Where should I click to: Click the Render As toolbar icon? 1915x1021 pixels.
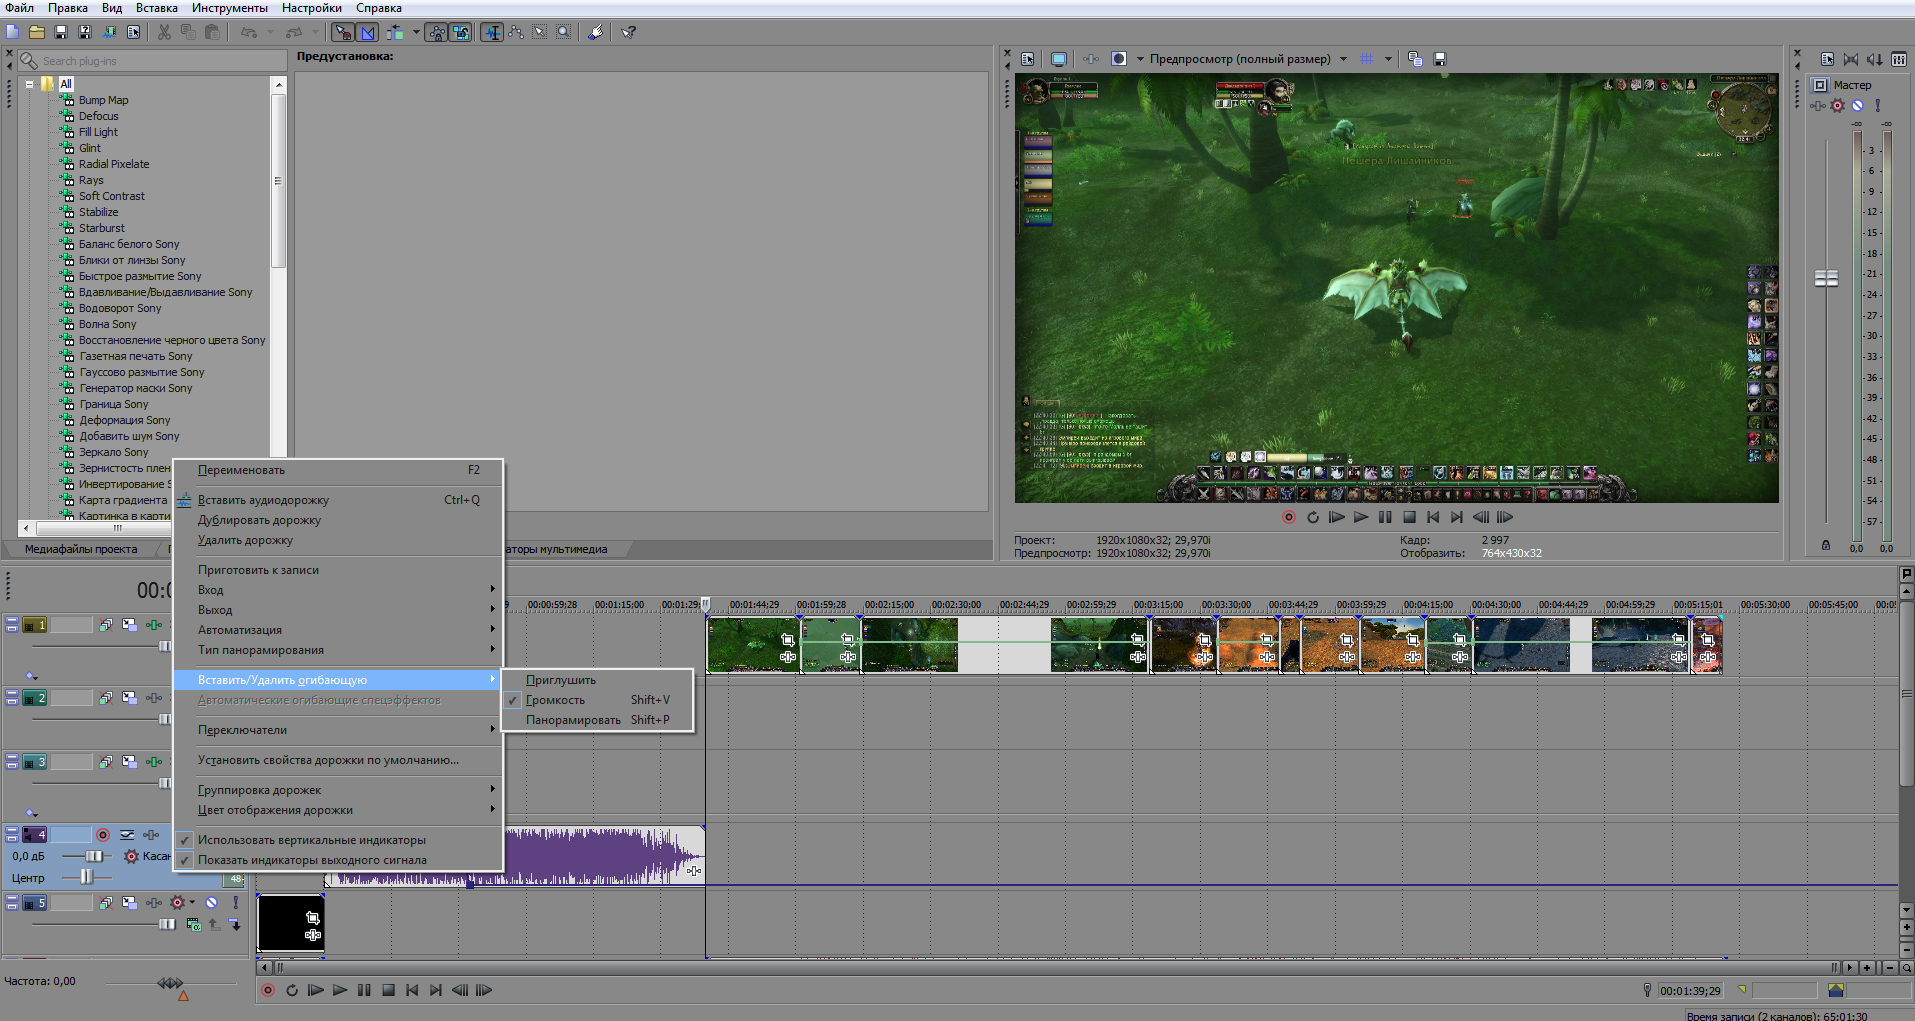point(110,32)
